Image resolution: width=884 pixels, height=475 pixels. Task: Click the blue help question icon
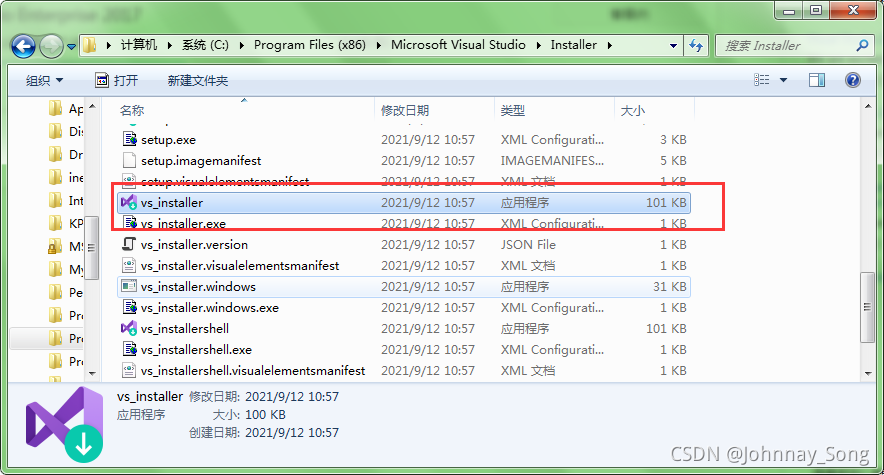[x=852, y=80]
